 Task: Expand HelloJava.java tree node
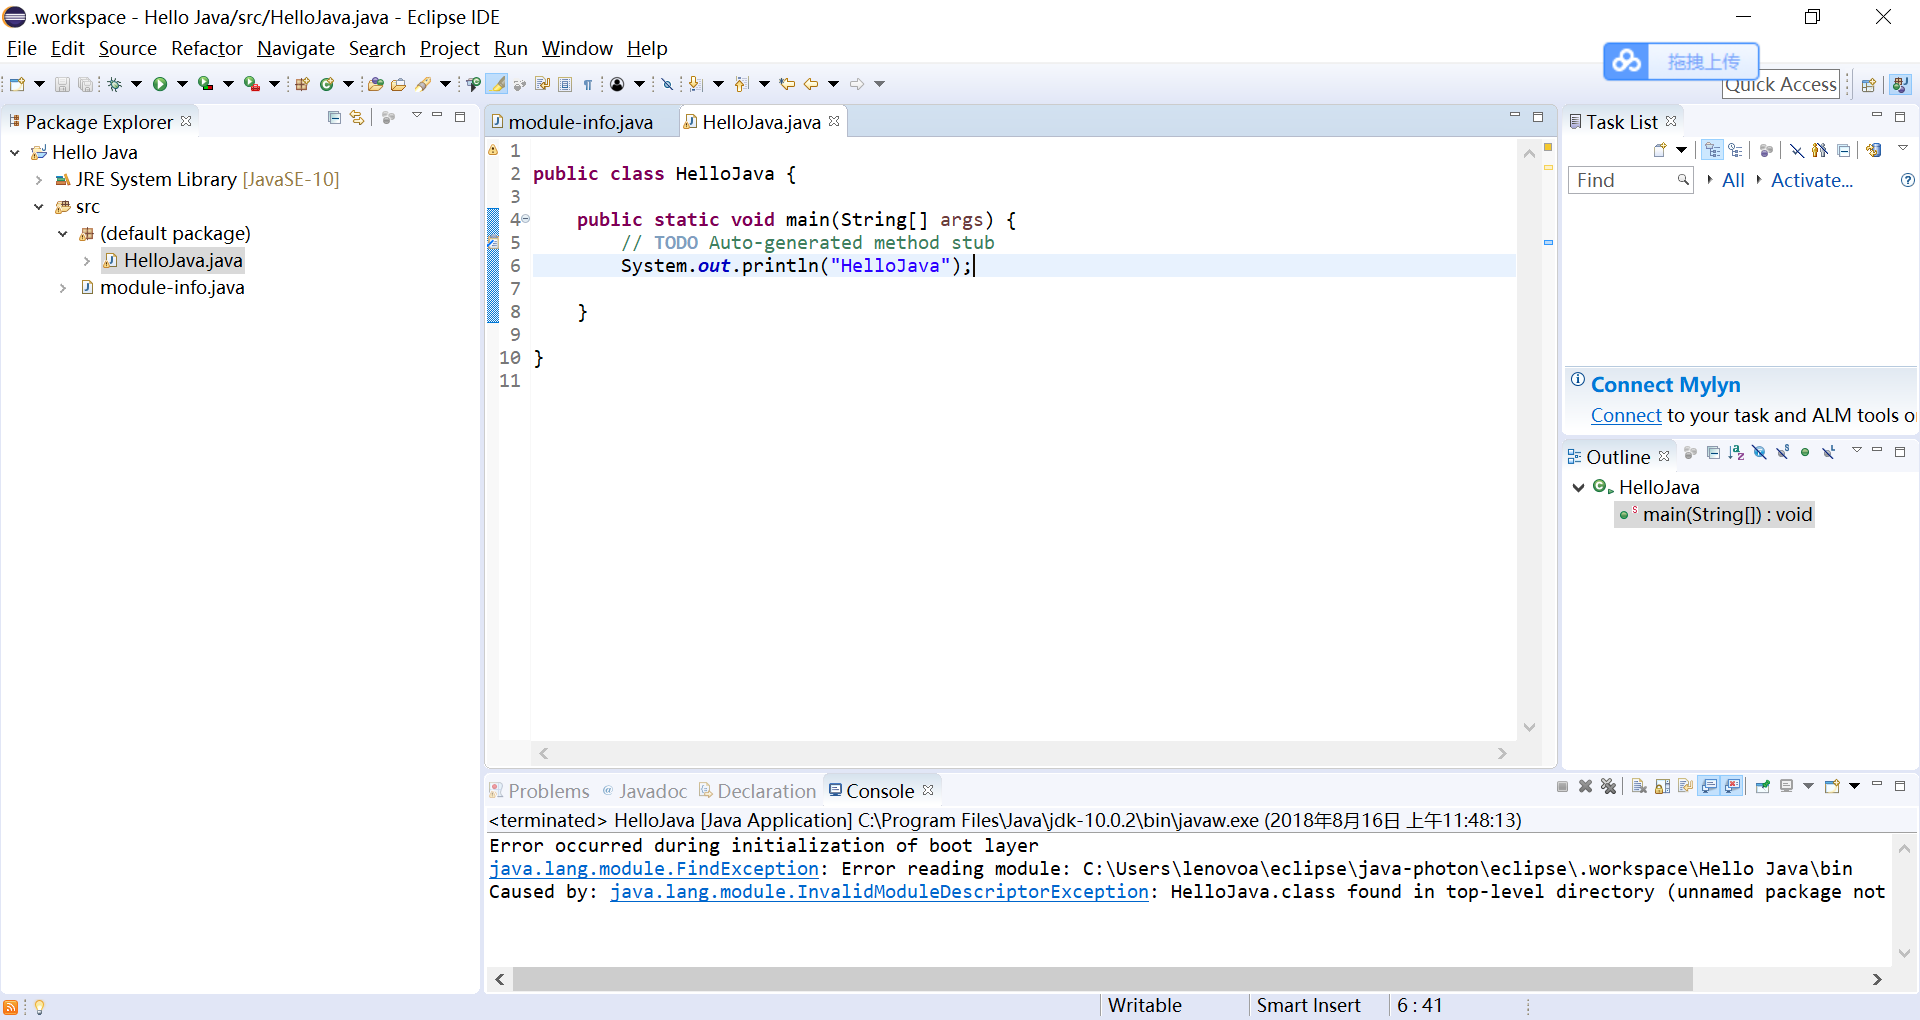[87, 261]
